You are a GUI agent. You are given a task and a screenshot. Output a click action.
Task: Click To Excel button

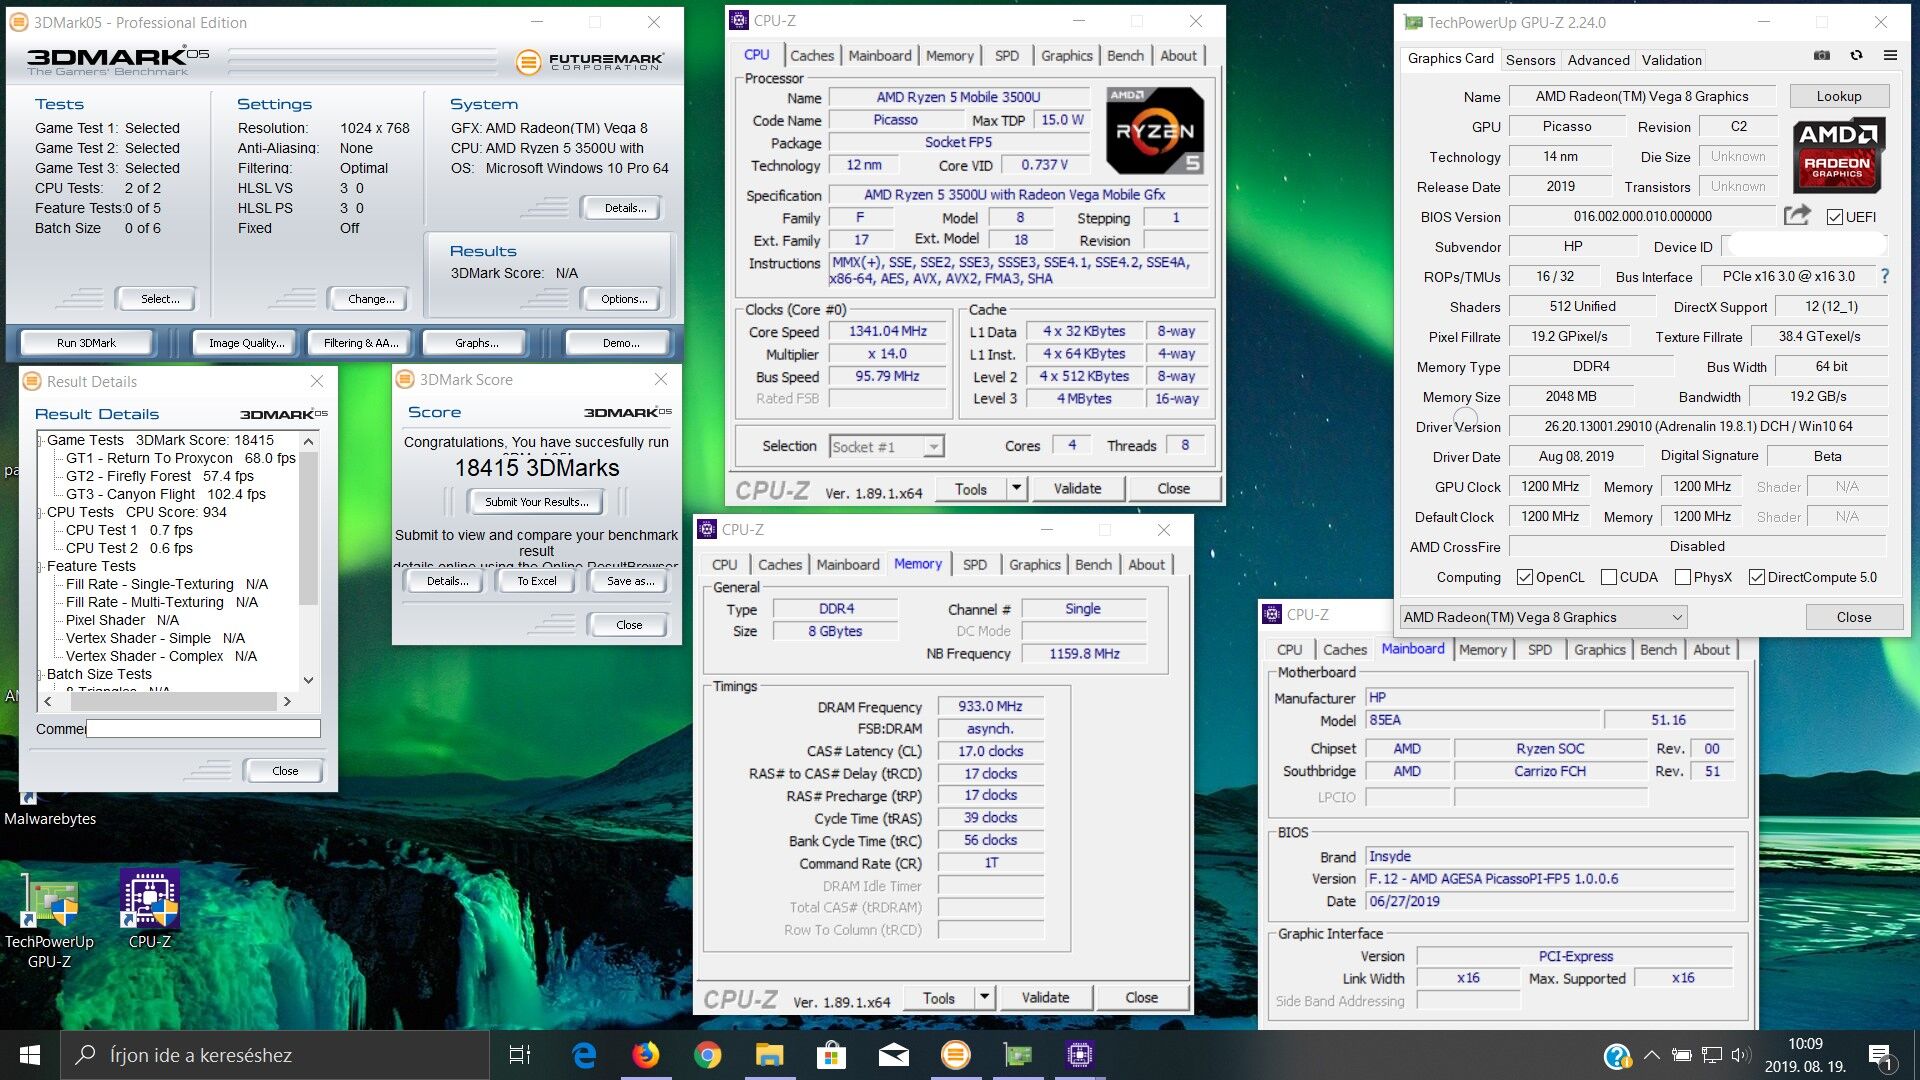click(536, 581)
